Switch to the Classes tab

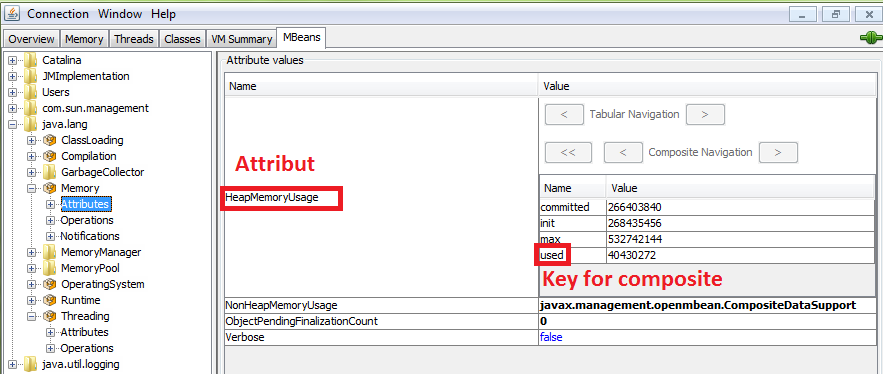coord(182,39)
